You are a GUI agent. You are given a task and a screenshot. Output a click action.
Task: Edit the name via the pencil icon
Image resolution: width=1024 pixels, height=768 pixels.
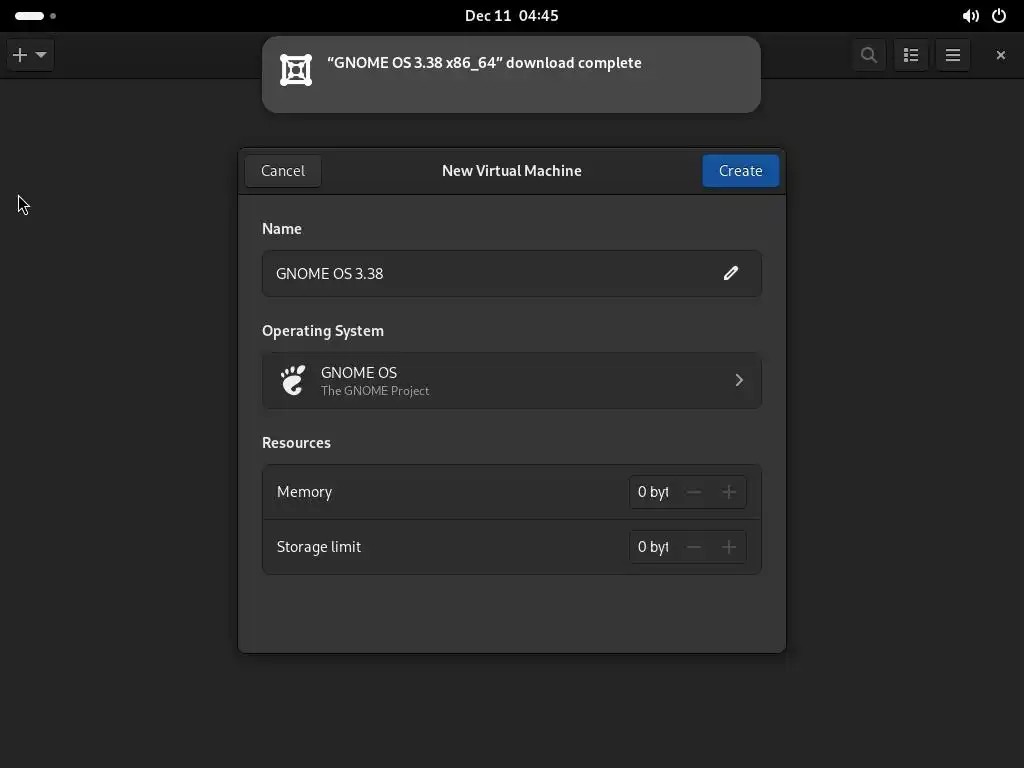[x=730, y=273]
